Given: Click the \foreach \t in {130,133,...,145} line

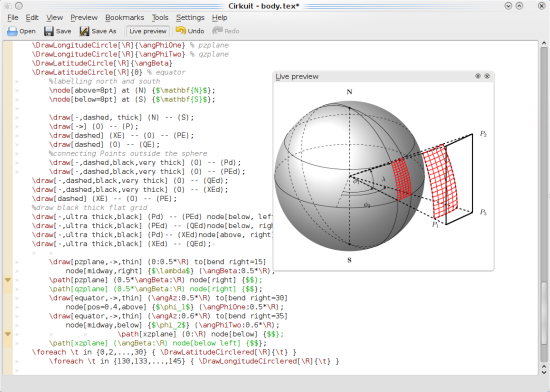Looking at the screenshot, I should (194, 361).
